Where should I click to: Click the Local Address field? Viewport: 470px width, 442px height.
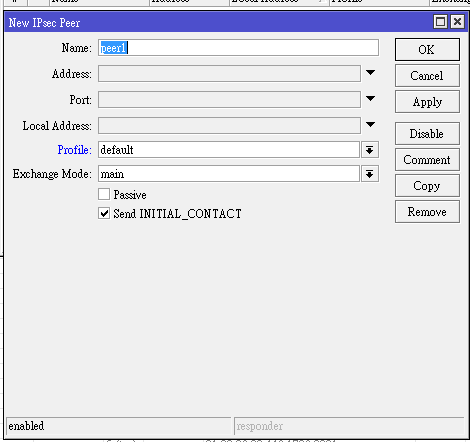click(229, 126)
